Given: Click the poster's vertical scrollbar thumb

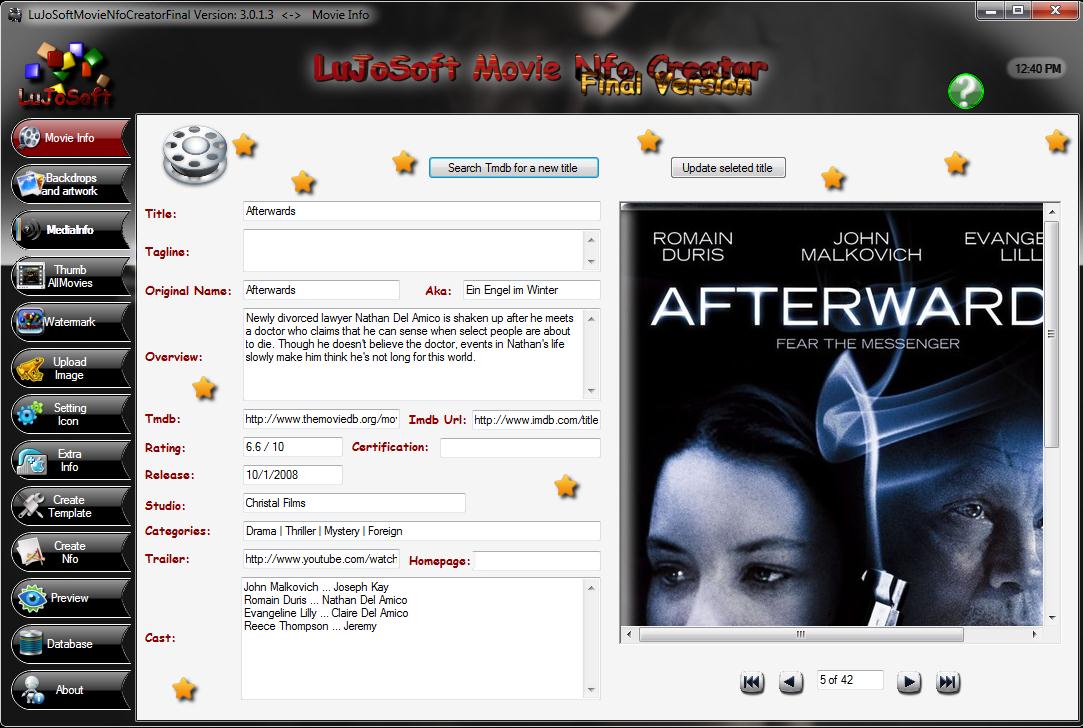Looking at the screenshot, I should click(1051, 334).
